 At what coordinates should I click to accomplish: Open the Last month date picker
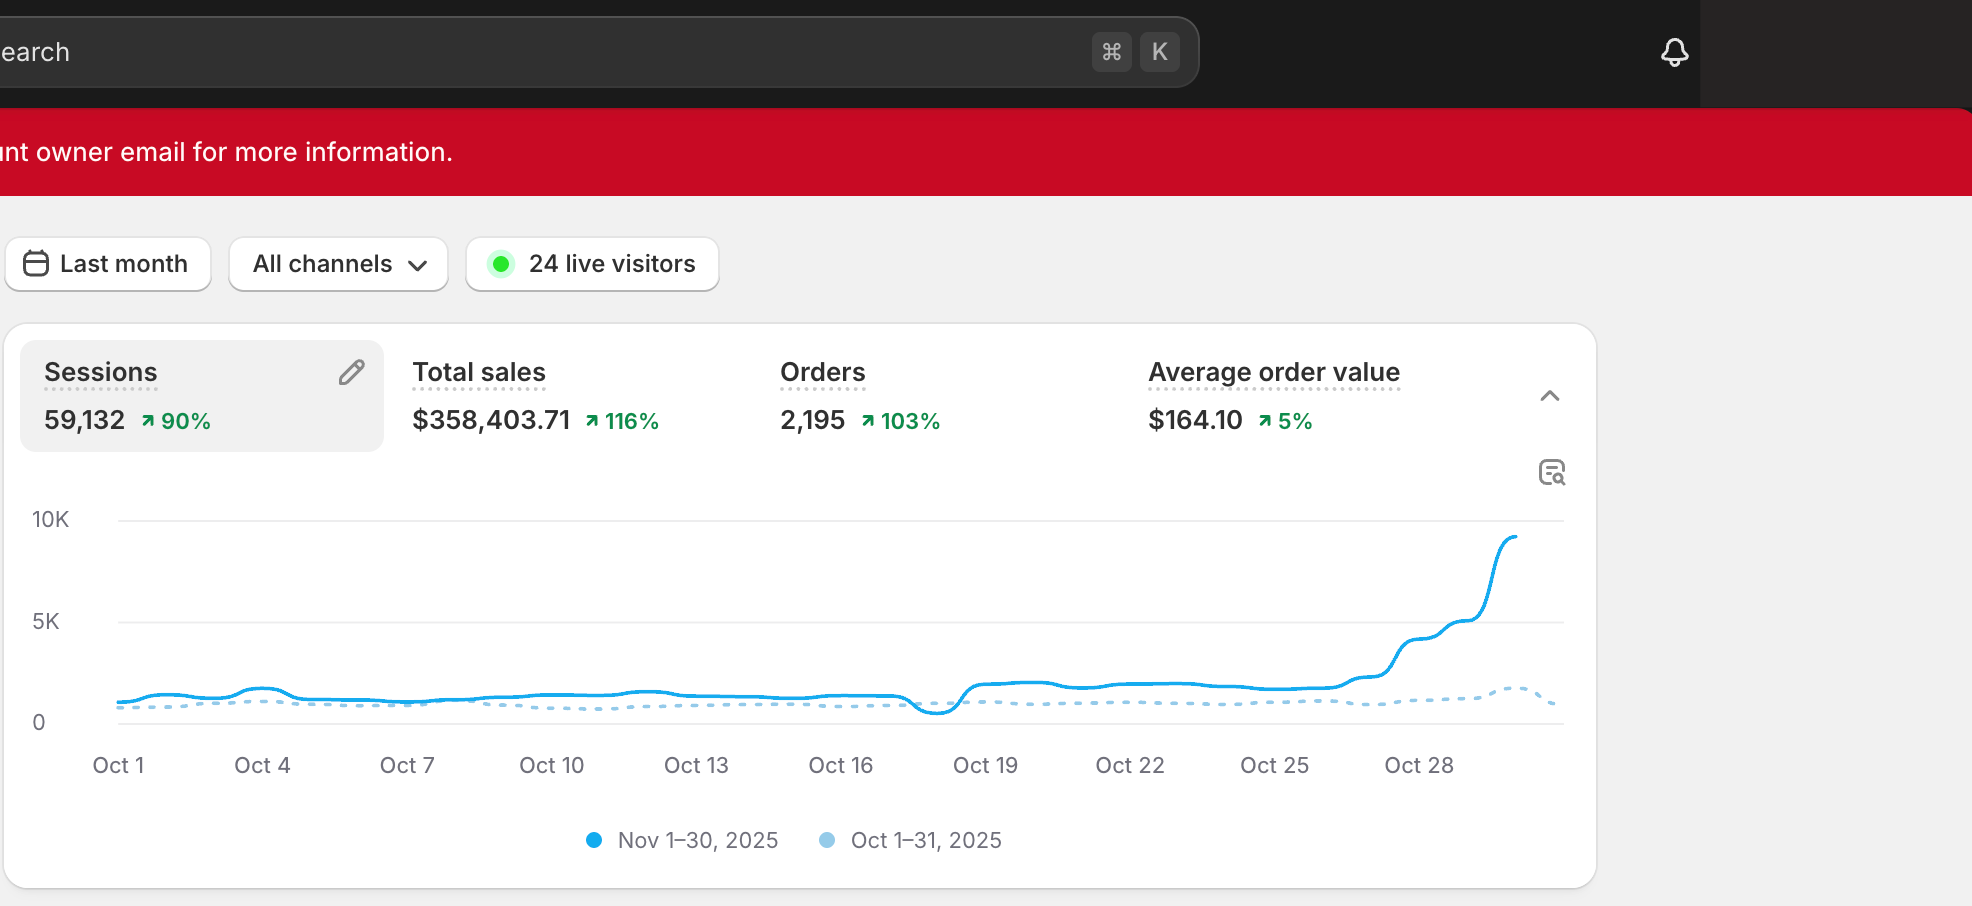coord(108,264)
